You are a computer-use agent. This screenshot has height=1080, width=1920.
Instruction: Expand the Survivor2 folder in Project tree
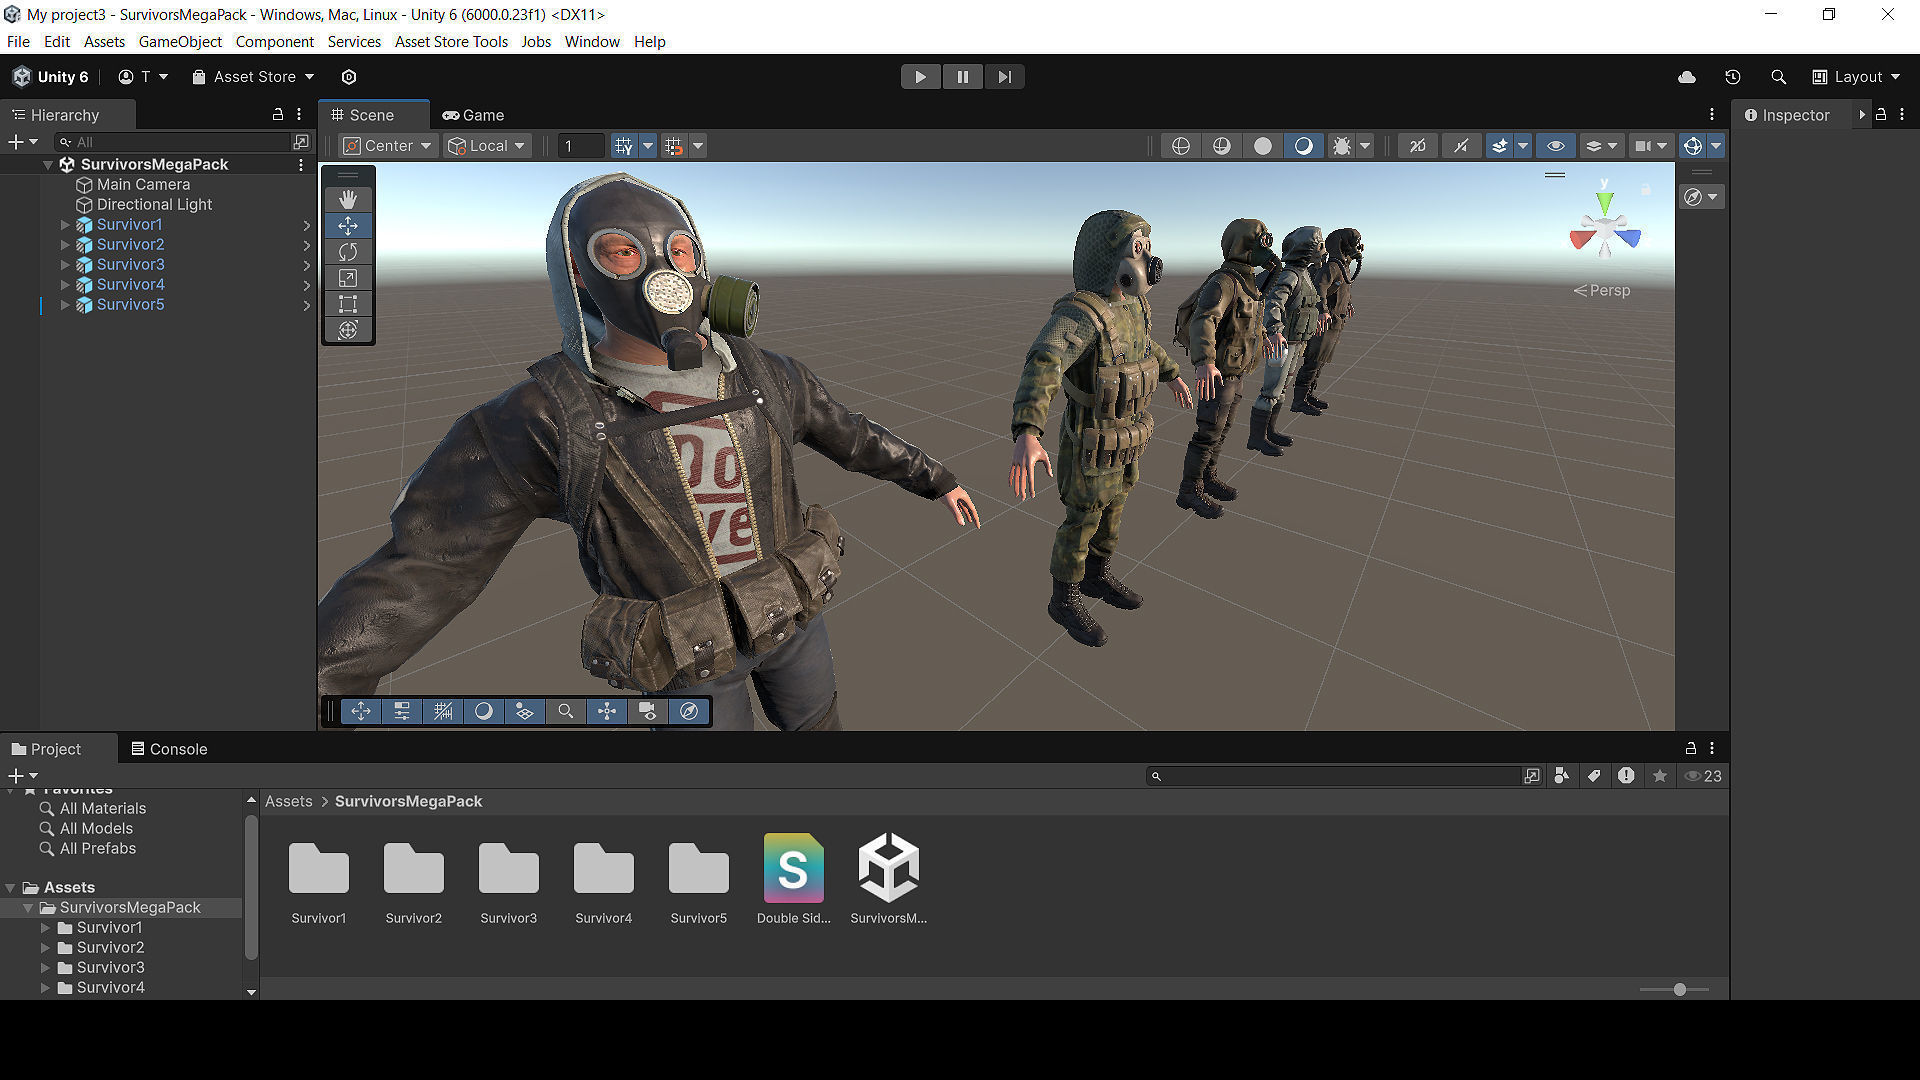45,948
